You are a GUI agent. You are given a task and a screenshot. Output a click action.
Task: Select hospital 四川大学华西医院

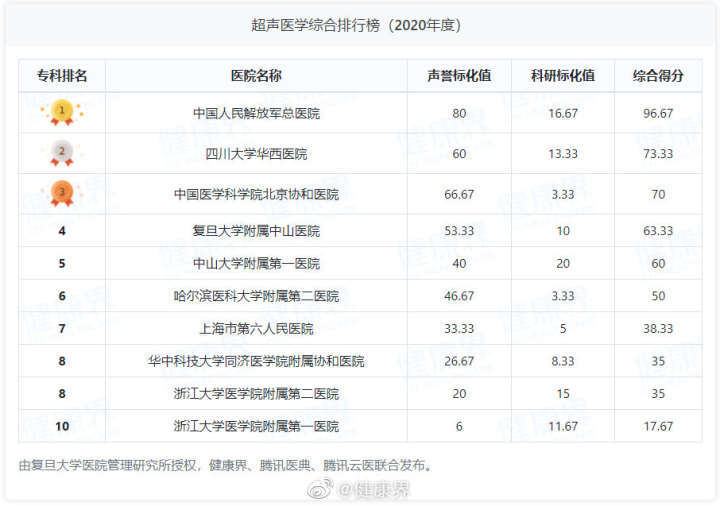click(x=256, y=153)
